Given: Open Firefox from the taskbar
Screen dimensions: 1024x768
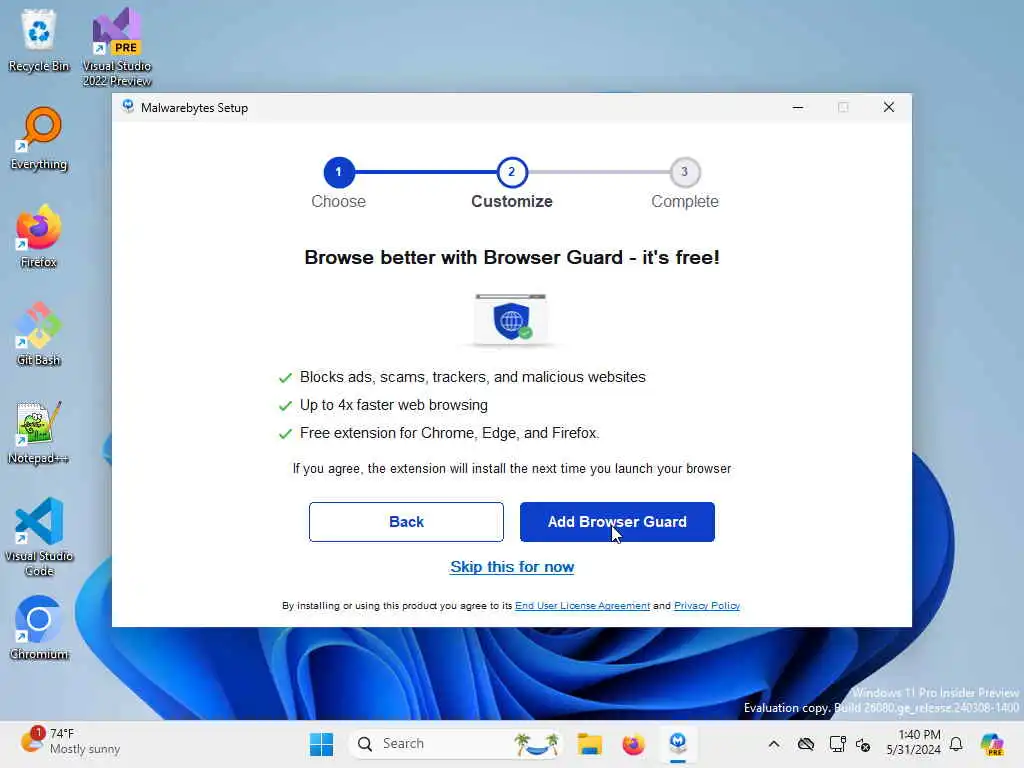Looking at the screenshot, I should (x=633, y=744).
